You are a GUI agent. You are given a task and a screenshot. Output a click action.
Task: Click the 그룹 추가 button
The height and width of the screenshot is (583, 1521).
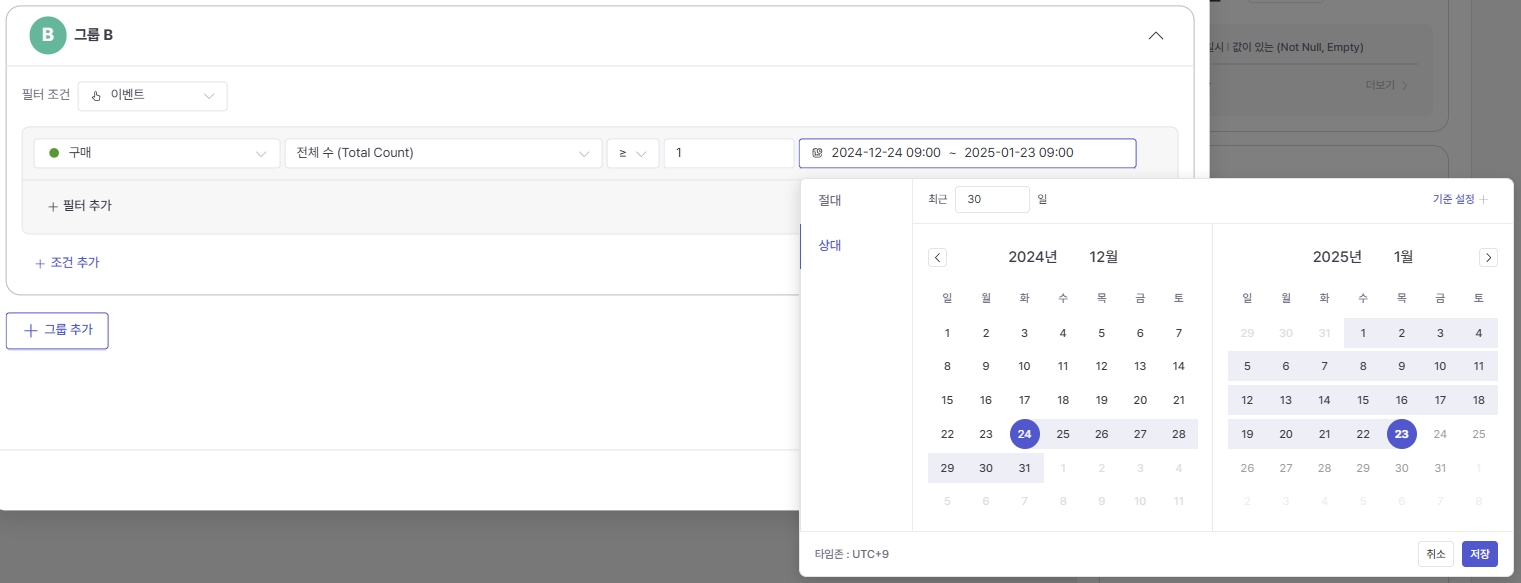pyautogui.click(x=57, y=331)
